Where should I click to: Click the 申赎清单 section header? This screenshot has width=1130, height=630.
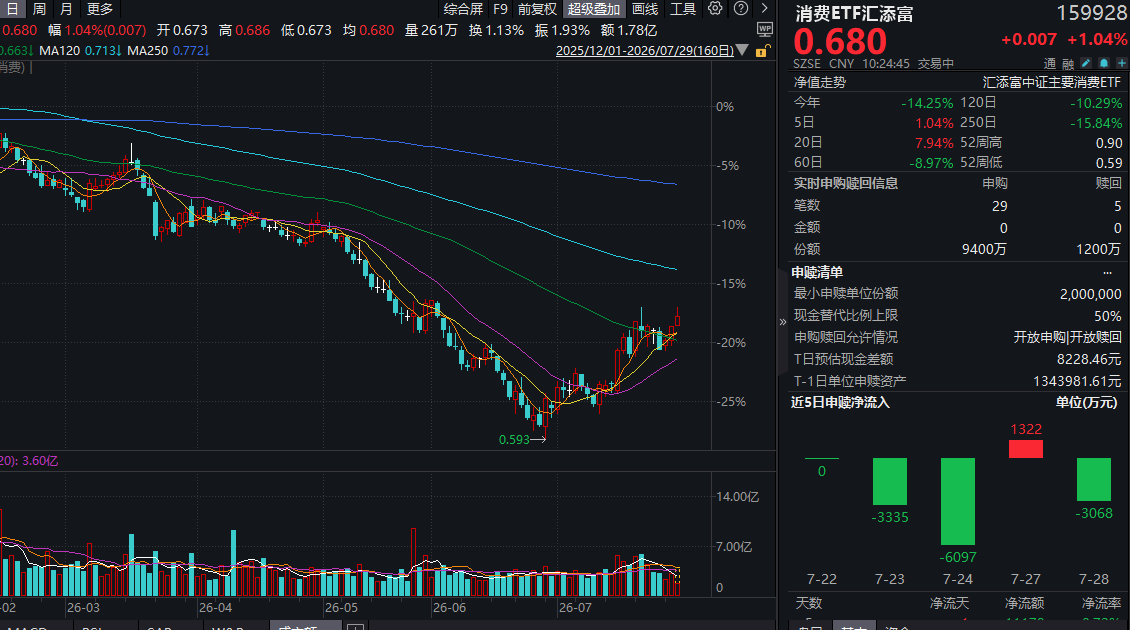[x=817, y=272]
